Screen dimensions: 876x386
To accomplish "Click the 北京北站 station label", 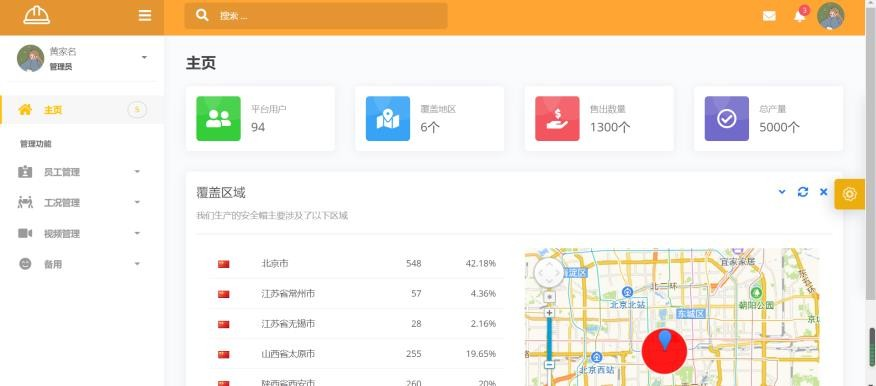I will pyautogui.click(x=627, y=304).
